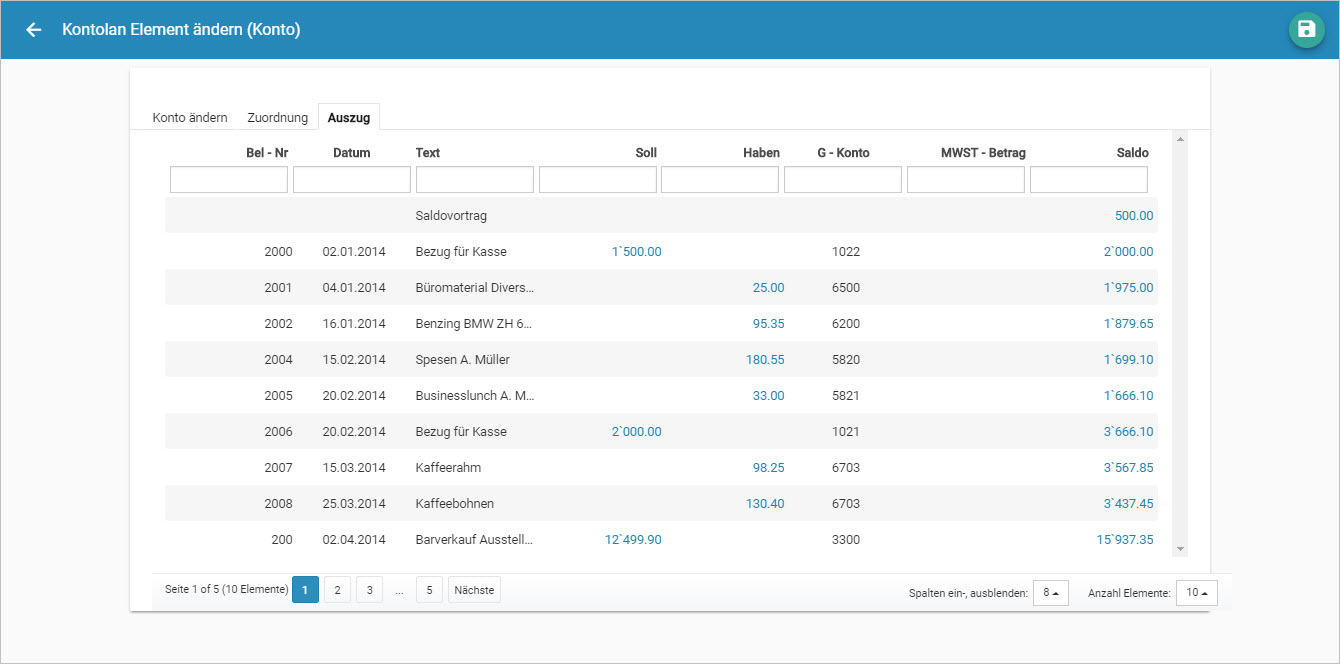Click the 12`499.90 Soll amount link
1340x664 pixels.
point(633,540)
